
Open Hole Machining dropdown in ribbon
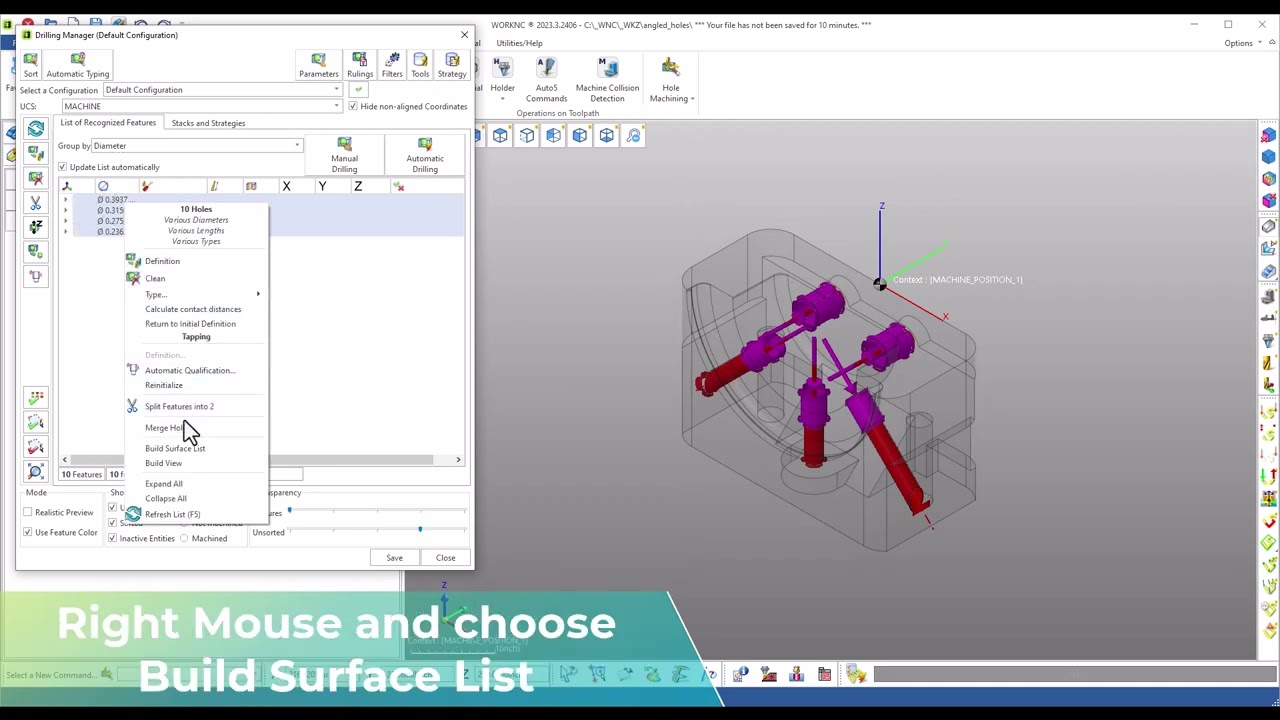coord(671,80)
